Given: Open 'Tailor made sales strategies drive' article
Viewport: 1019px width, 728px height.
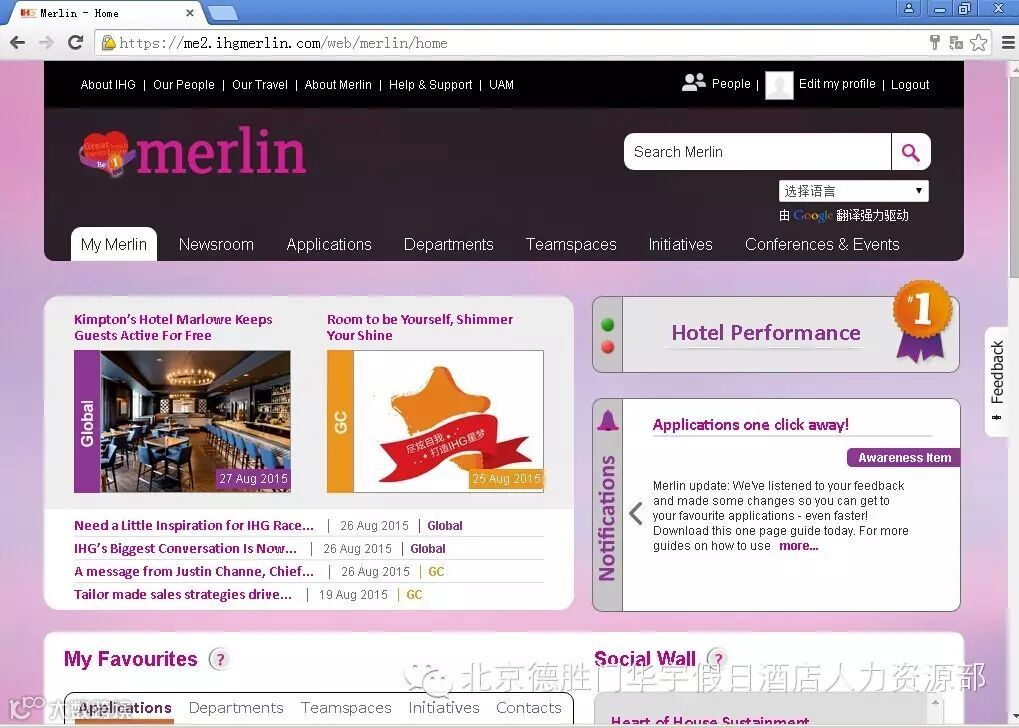Looking at the screenshot, I should coord(183,595).
